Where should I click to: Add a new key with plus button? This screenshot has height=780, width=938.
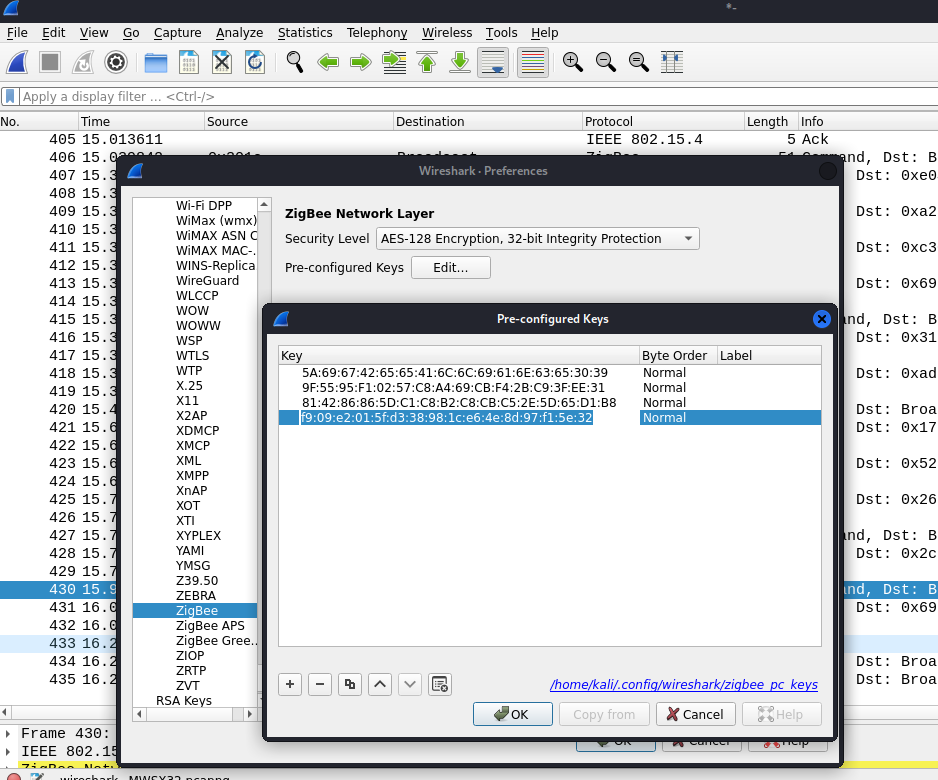click(x=290, y=684)
